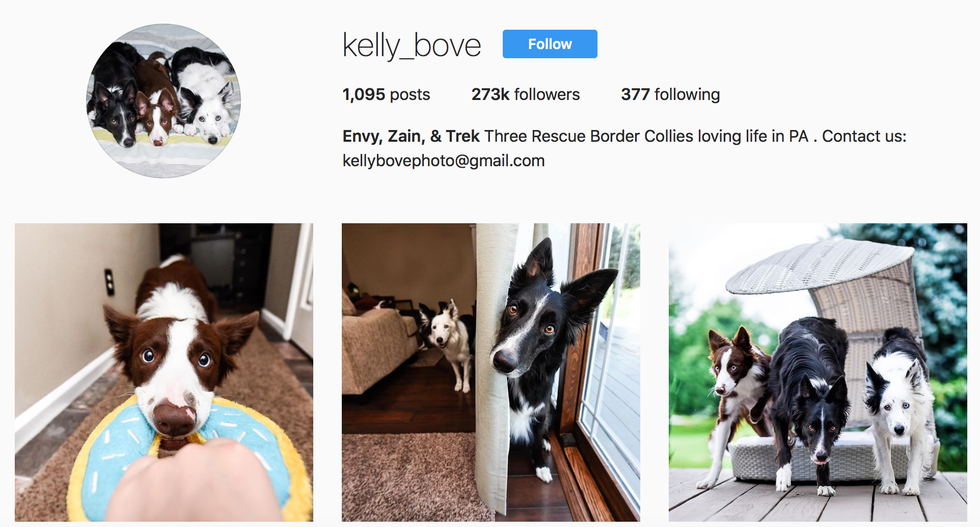This screenshot has width=980, height=527.
Task: Open the black dog peeking by window post
Action: (491, 373)
